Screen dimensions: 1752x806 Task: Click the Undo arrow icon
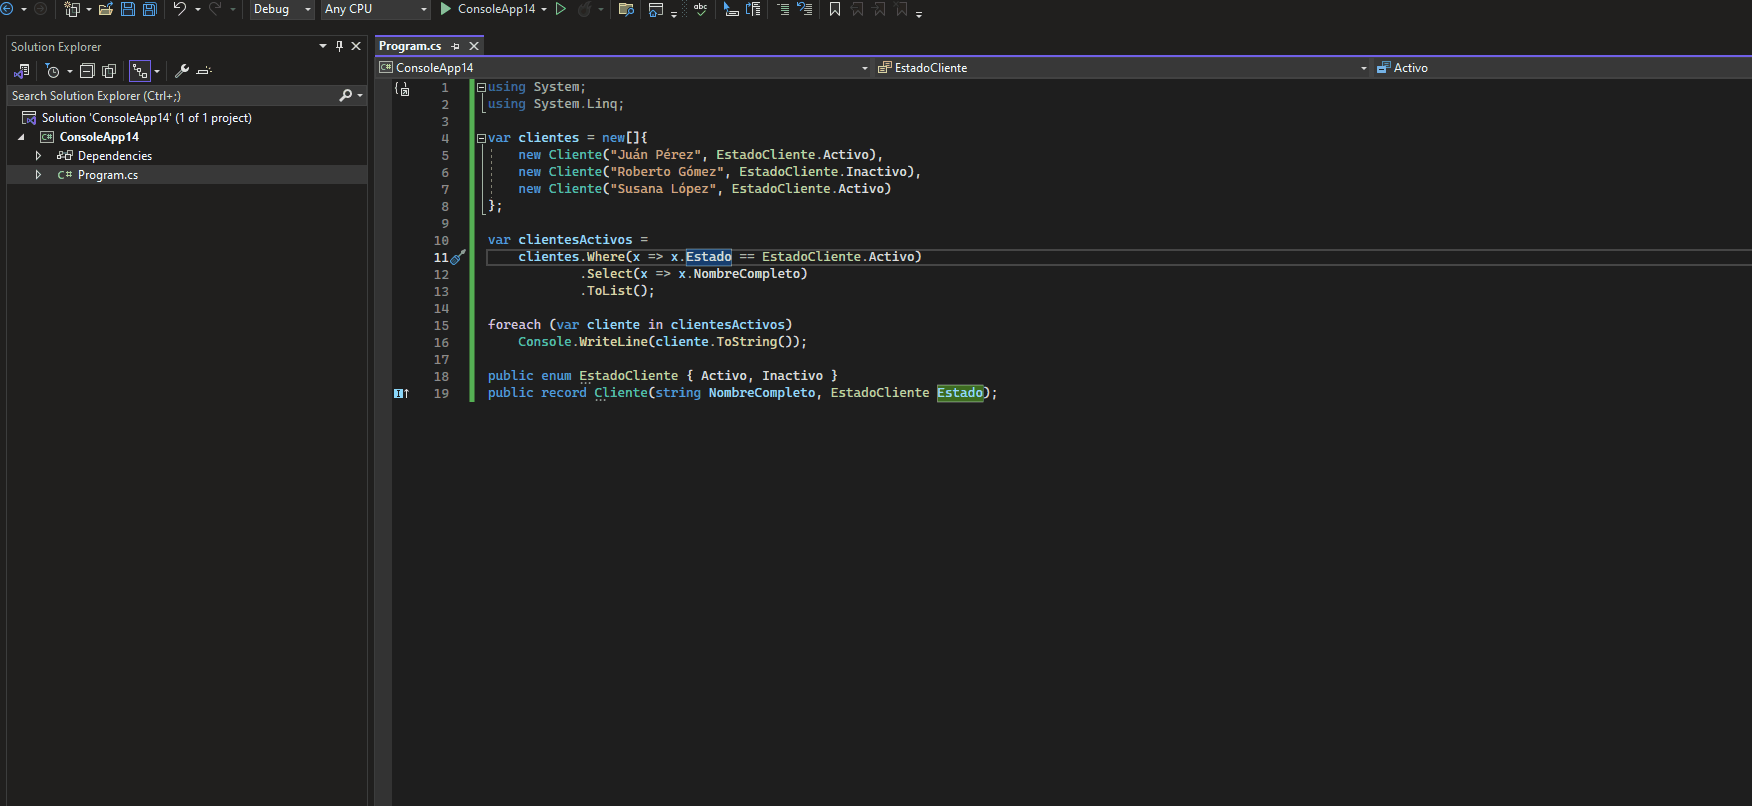click(x=180, y=9)
